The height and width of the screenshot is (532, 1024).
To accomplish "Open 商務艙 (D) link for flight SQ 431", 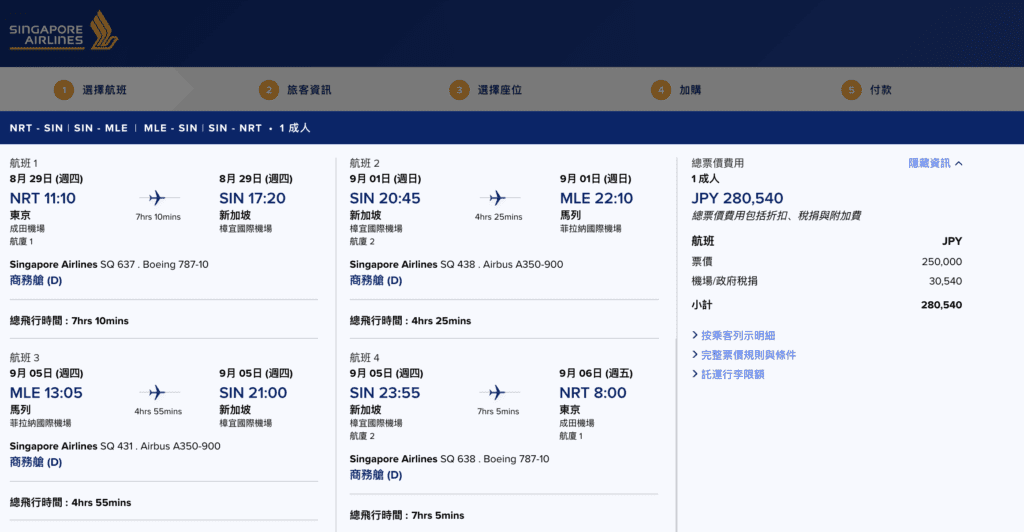I will 36,462.
